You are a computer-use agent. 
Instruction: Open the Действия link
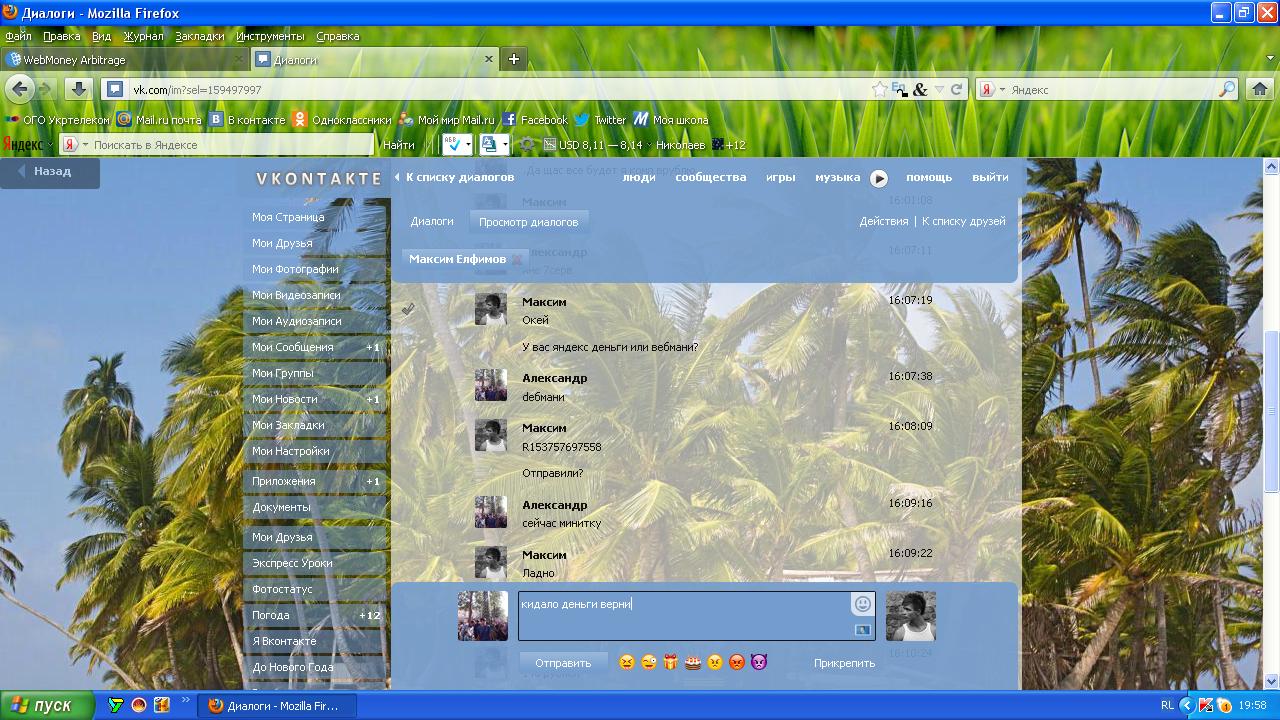click(884, 221)
